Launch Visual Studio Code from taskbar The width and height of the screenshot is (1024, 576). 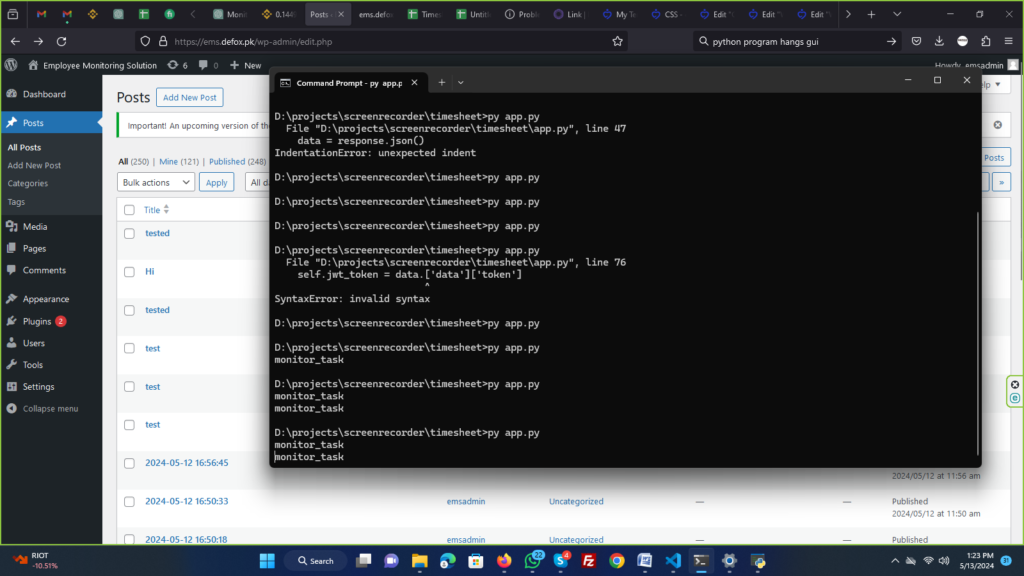point(673,561)
